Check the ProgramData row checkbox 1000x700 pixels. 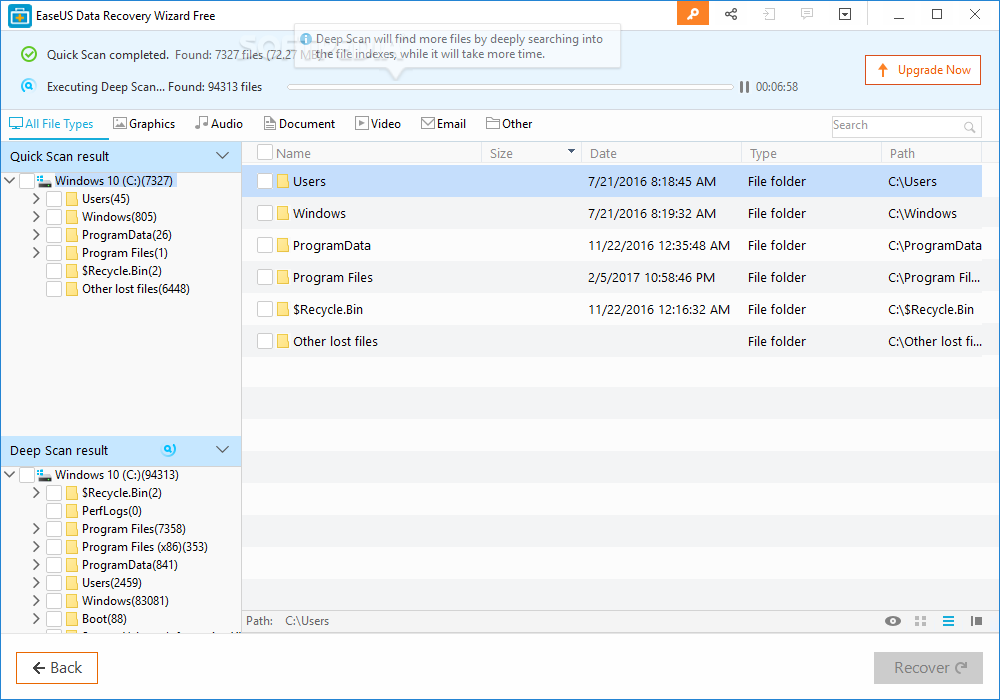click(264, 246)
